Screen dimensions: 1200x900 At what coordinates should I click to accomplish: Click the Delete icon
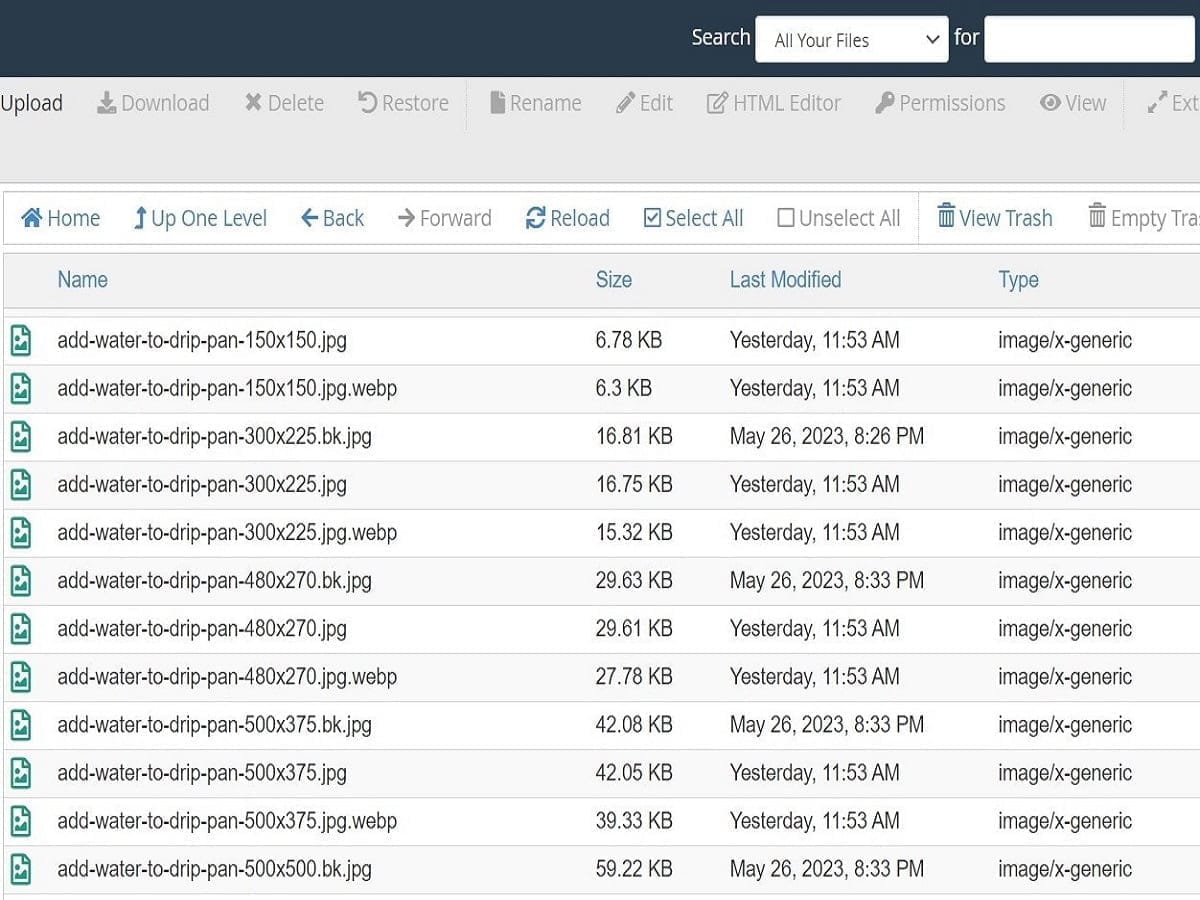pos(284,102)
